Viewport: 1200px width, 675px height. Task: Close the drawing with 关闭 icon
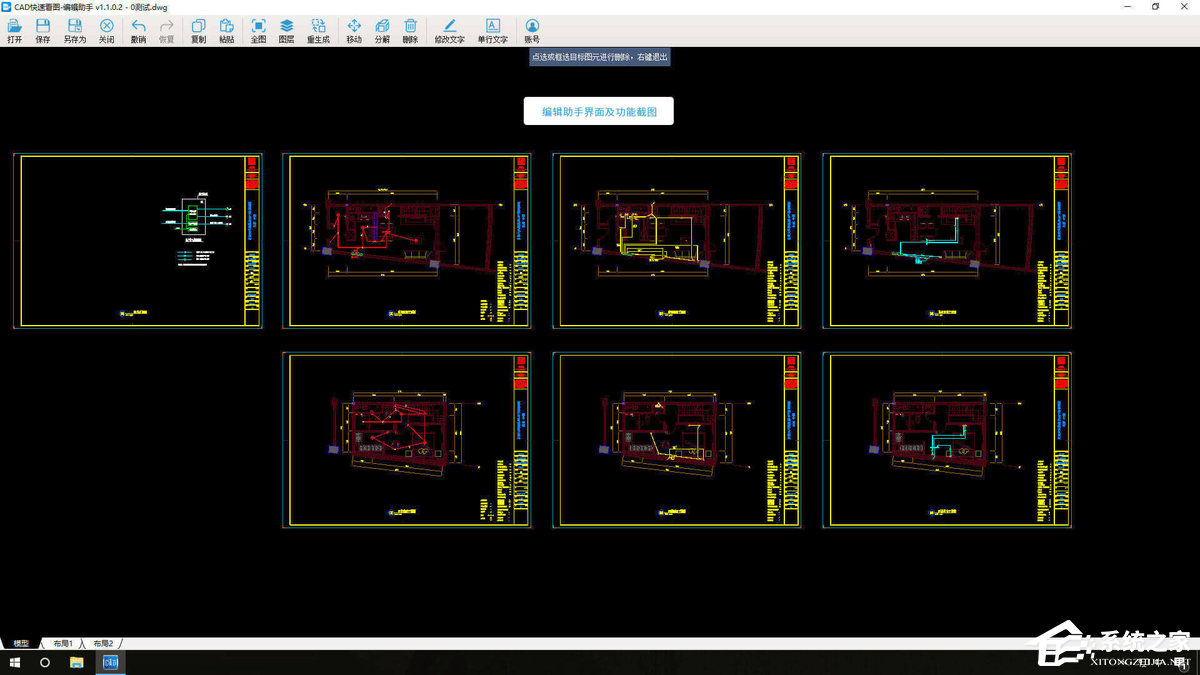tap(106, 31)
